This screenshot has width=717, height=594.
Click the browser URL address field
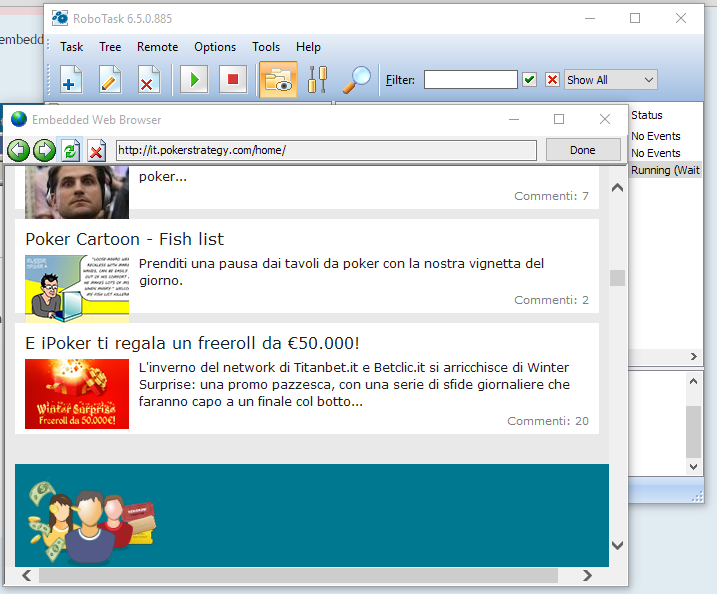(x=327, y=150)
